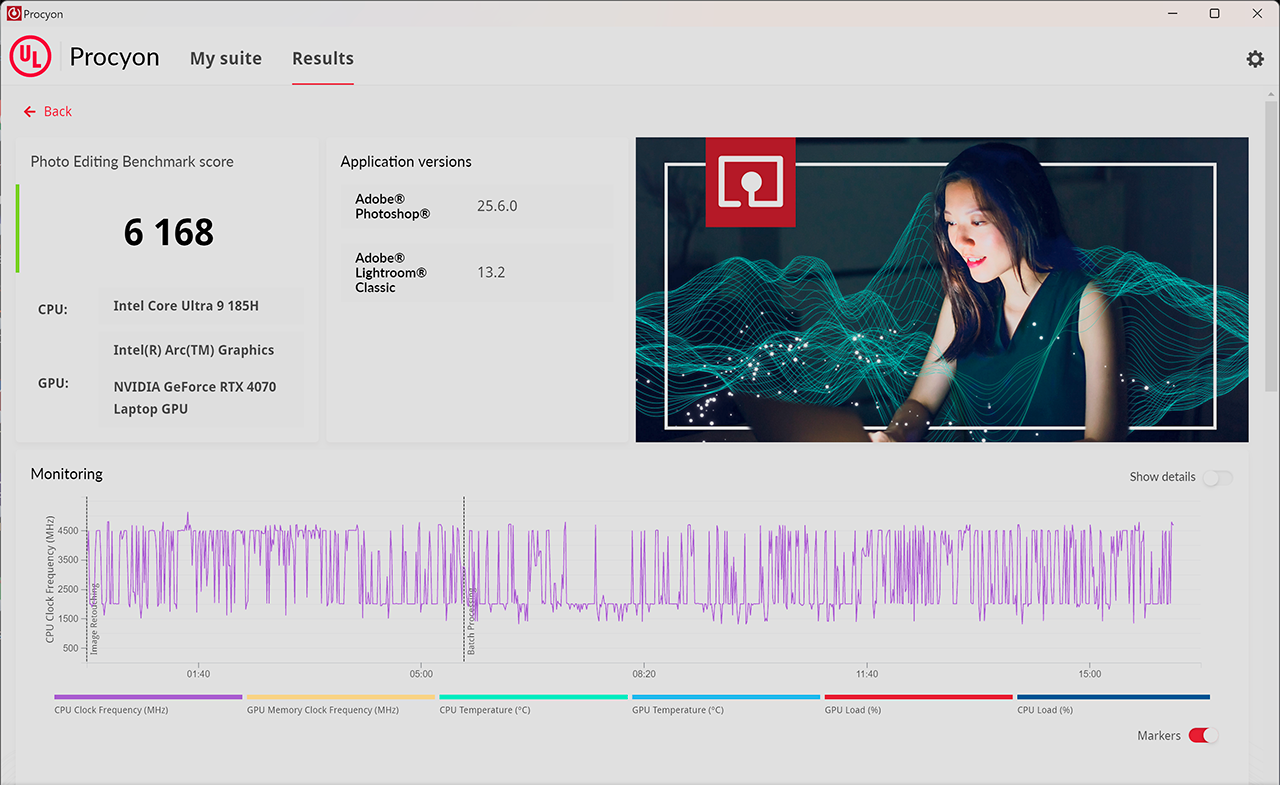The height and width of the screenshot is (785, 1280).
Task: Maximize the Procyon window
Action: (x=1214, y=13)
